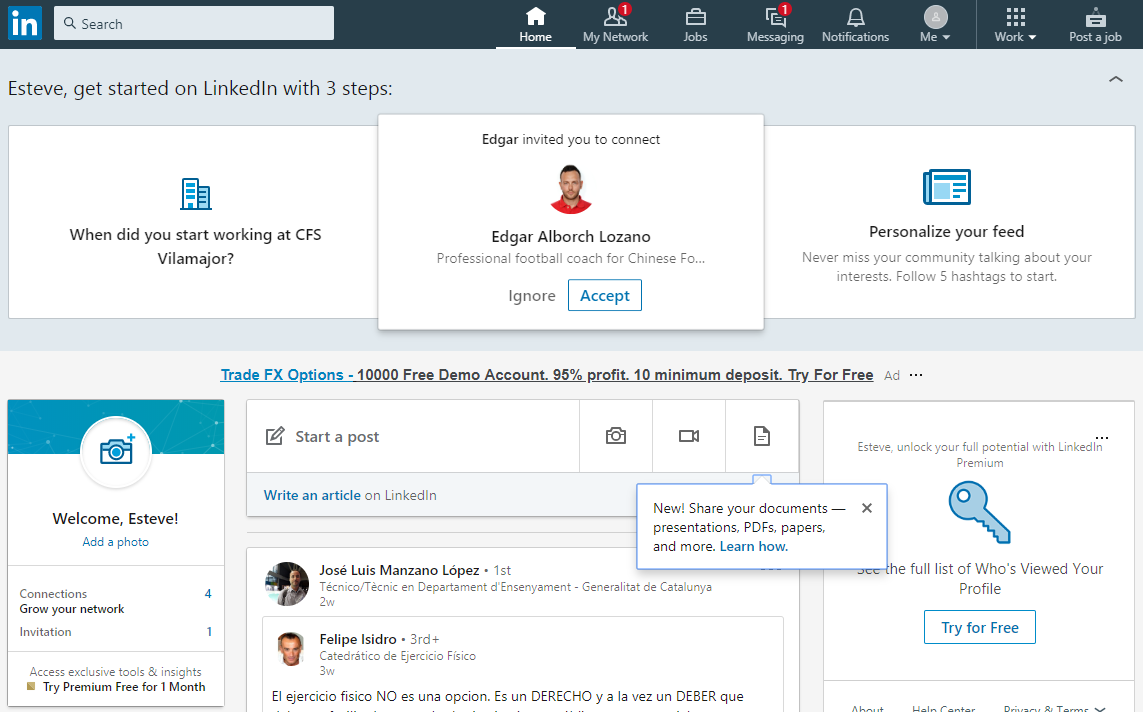This screenshot has width=1143, height=712.
Task: Open Write an article link
Action: [x=312, y=495]
